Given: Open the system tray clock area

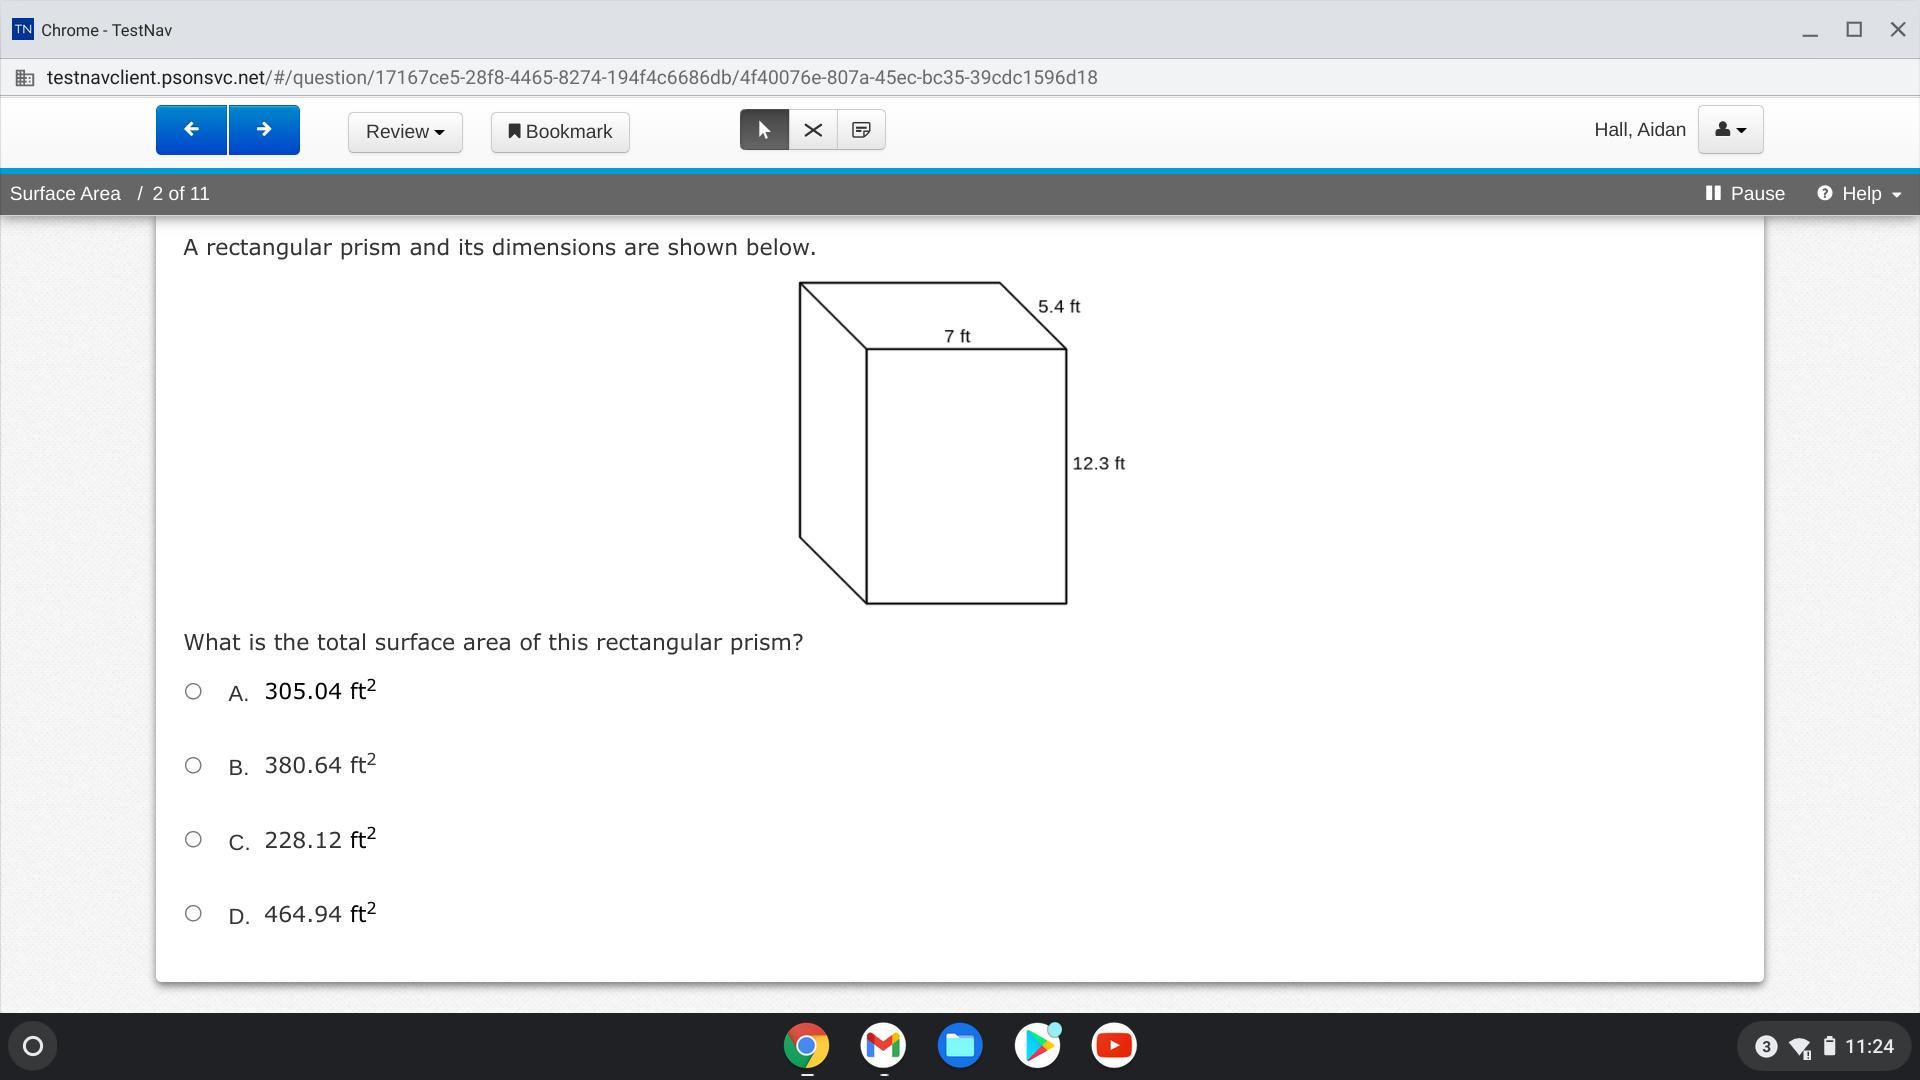Looking at the screenshot, I should coord(1868,1046).
